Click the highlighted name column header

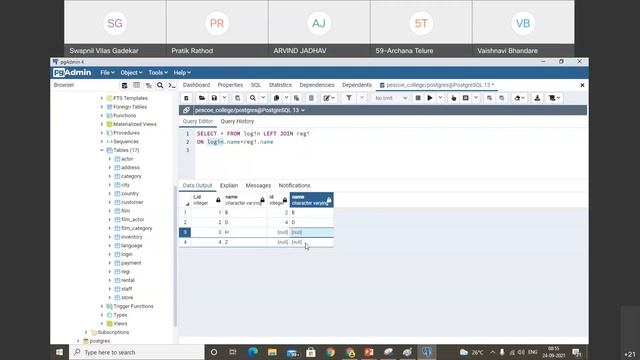point(311,200)
